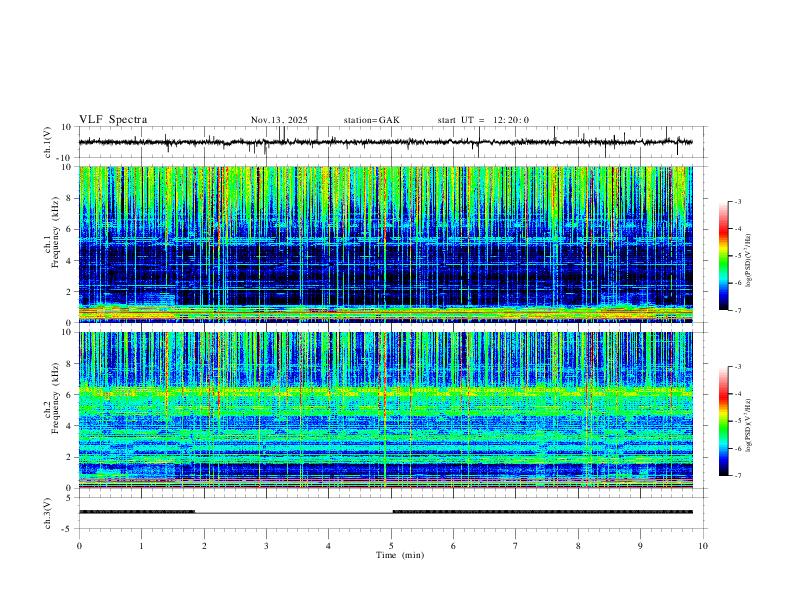The image size is (792, 612).
Task: Click time axis tick label '5'
Action: tap(391, 546)
